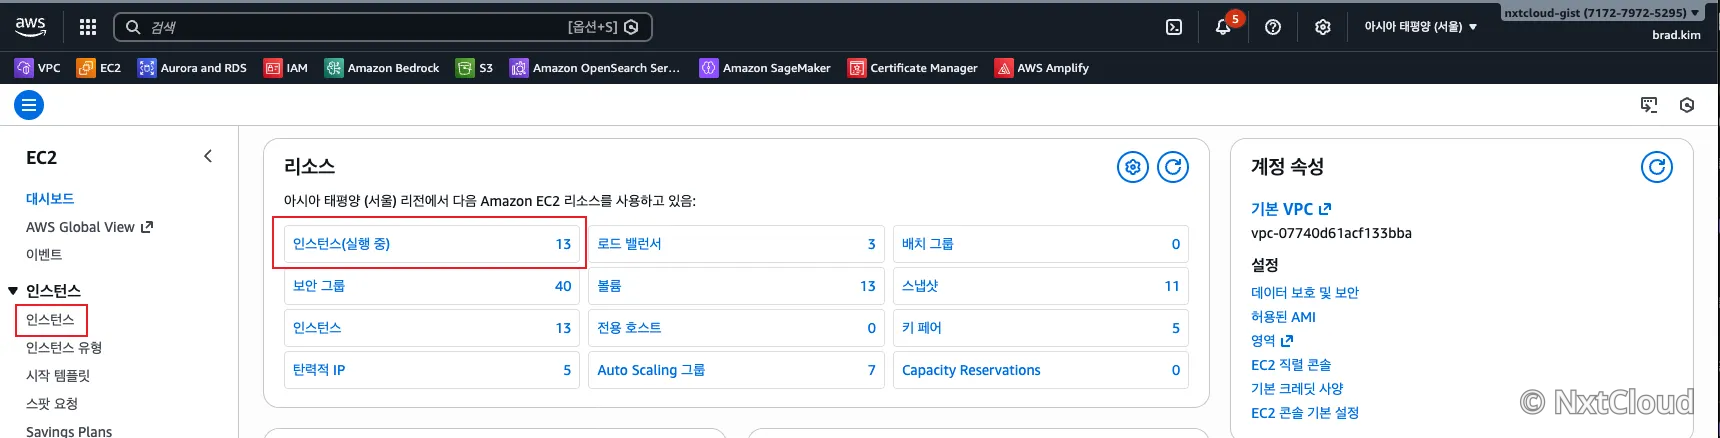Screen dimensions: 1720x438
Task: Open Amazon OpenSearch Service shortcut
Action: click(595, 68)
